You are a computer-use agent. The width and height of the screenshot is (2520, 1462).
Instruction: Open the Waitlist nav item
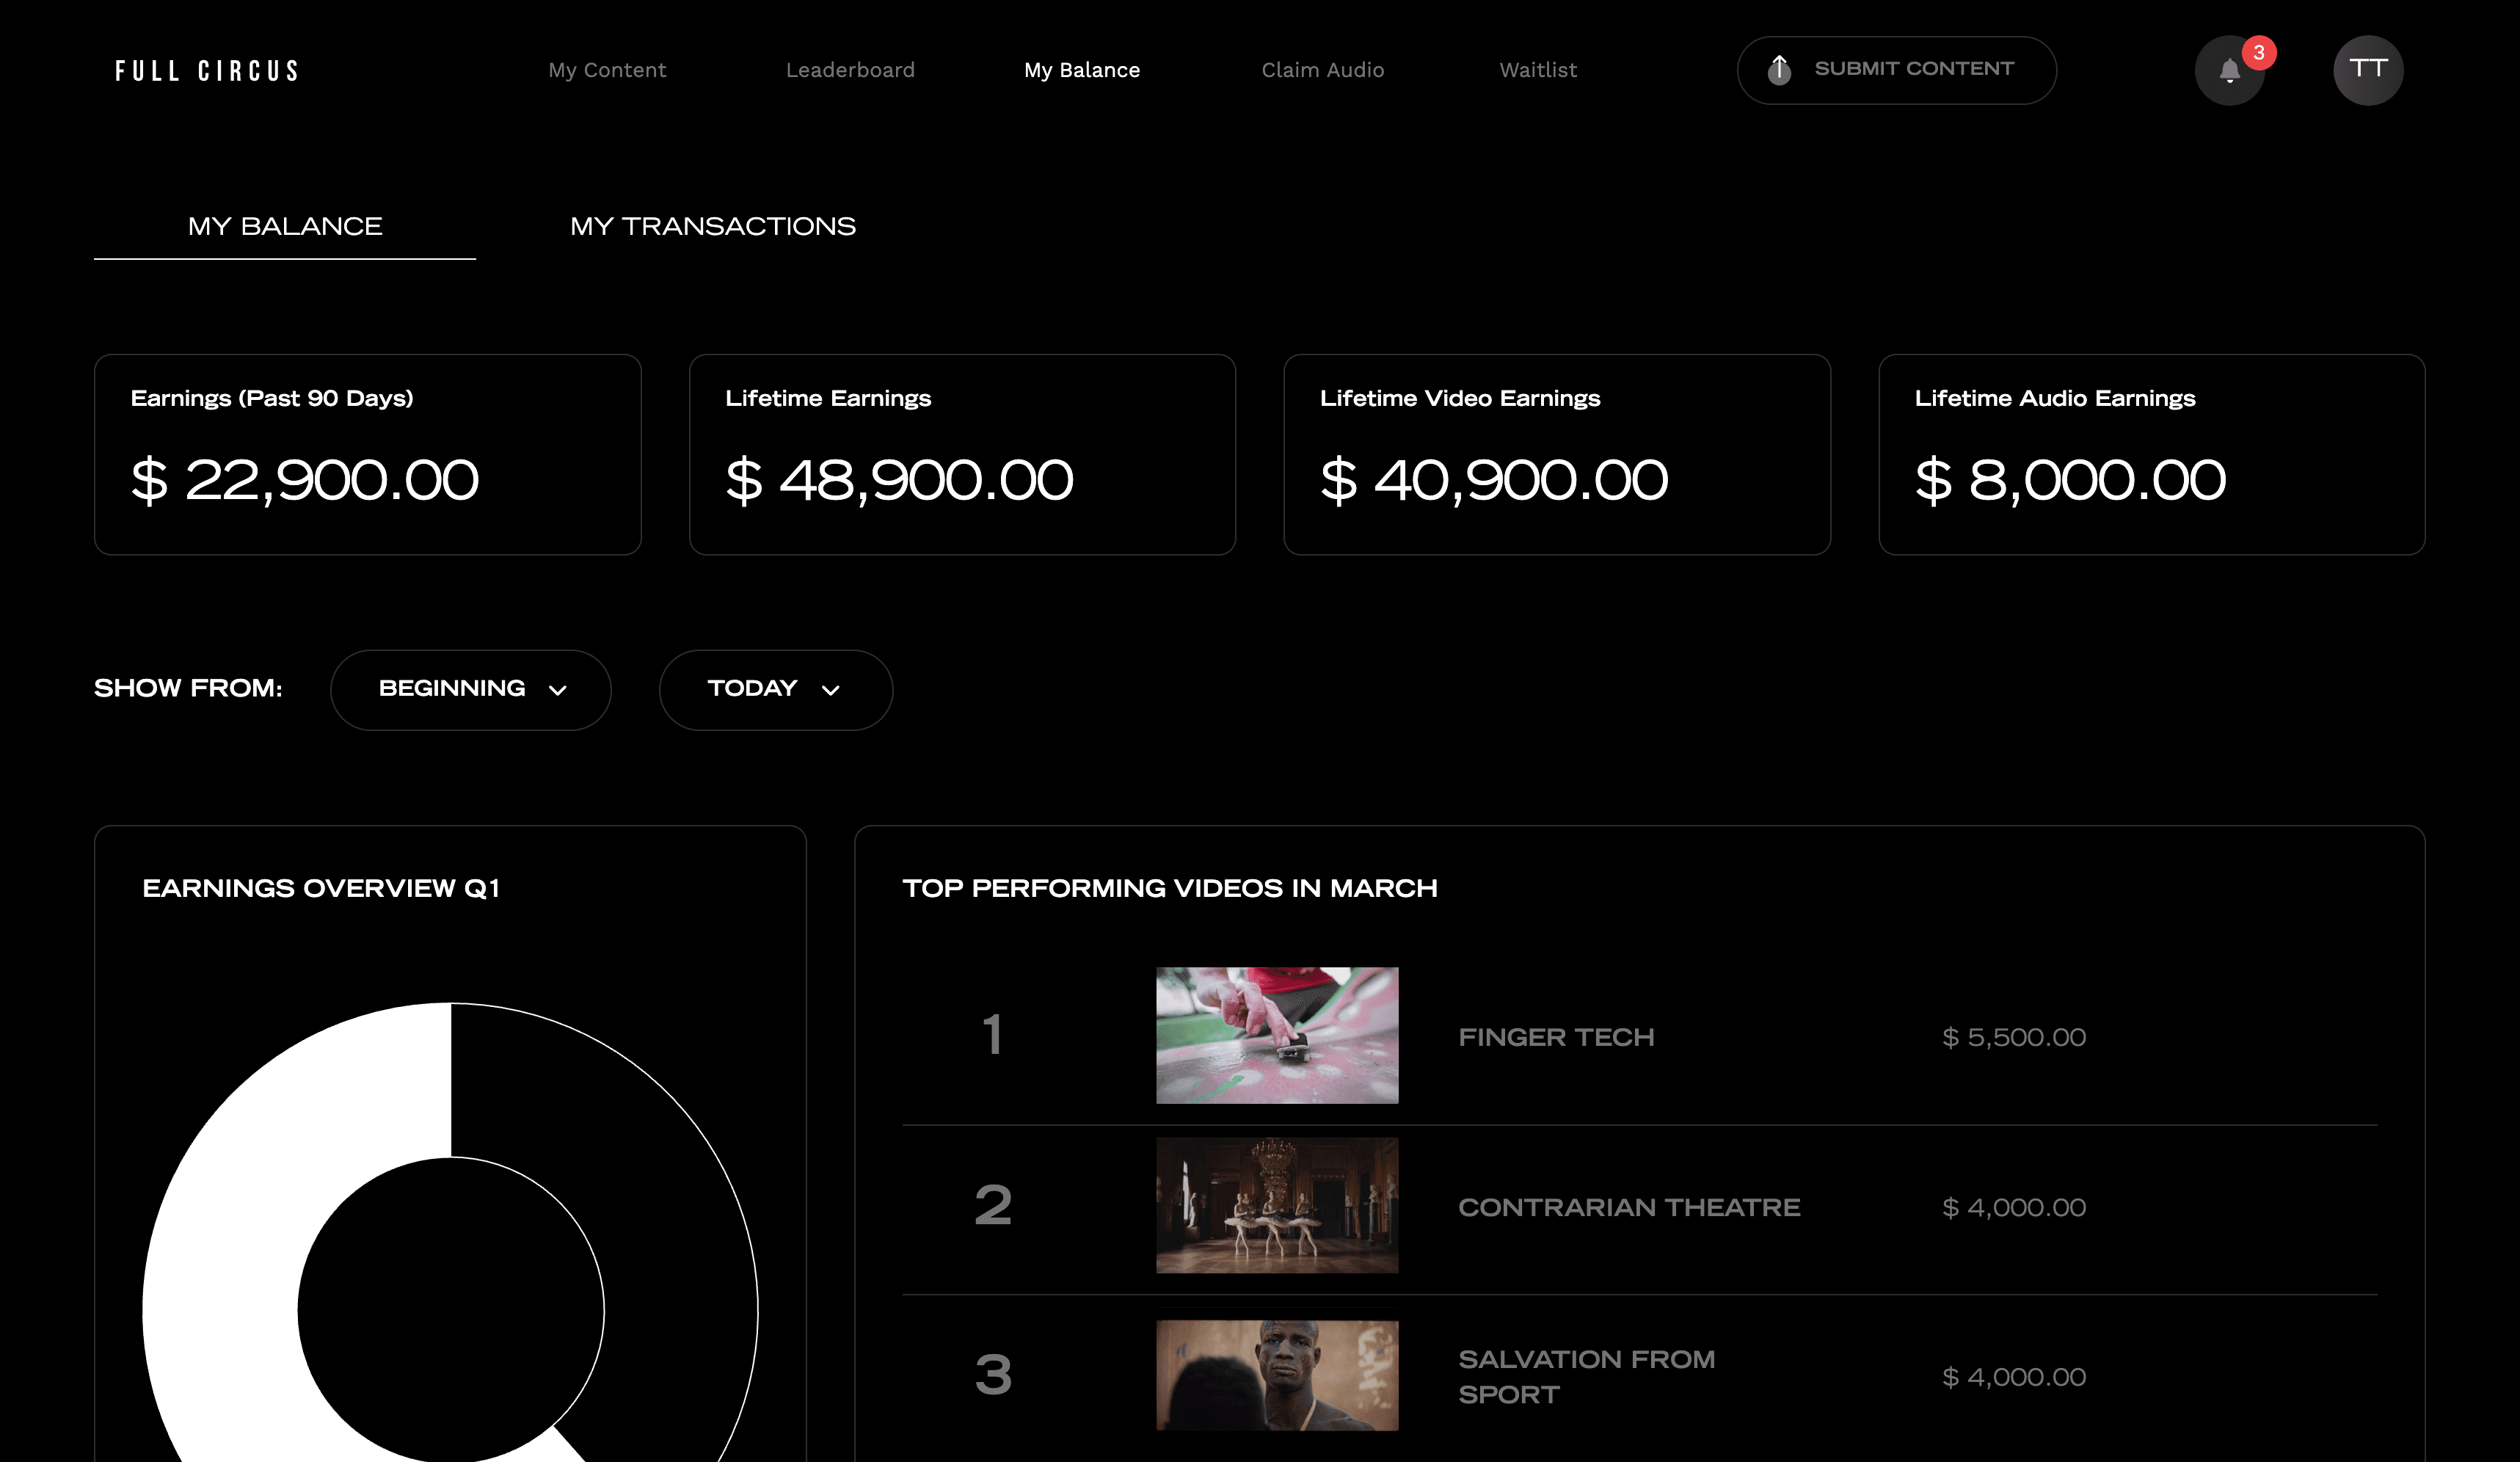coord(1538,70)
